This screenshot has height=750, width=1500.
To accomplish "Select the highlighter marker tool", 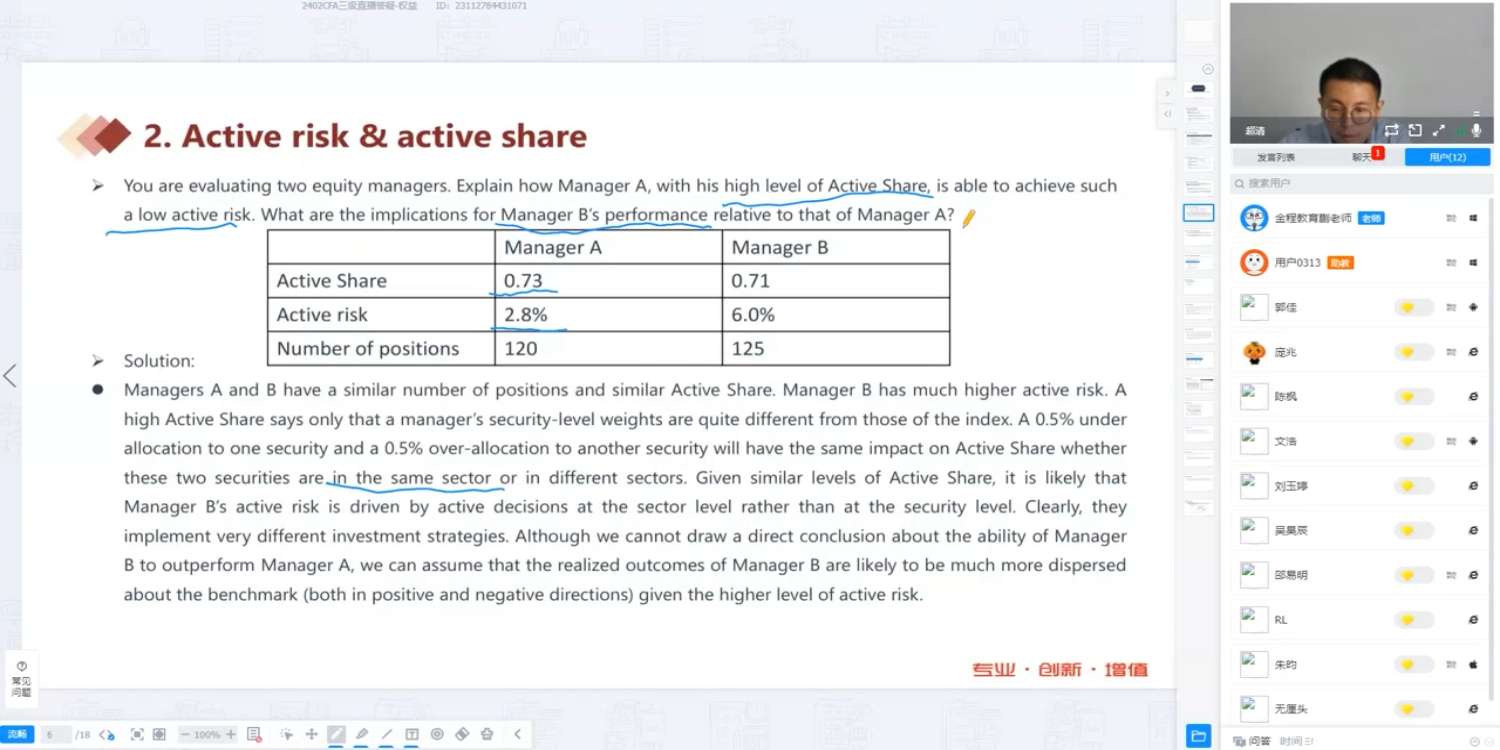I will tap(362, 734).
